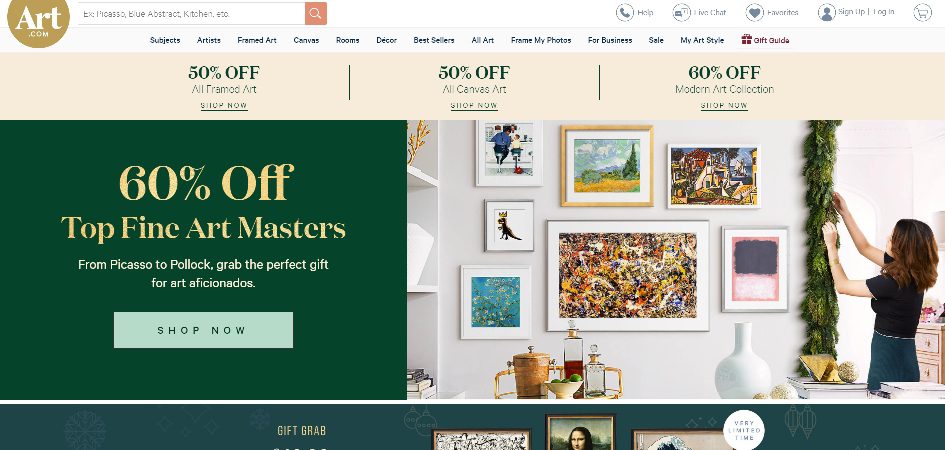Viewport: 945px width, 450px height.
Task: Open Help via the phone icon
Action: [624, 13]
